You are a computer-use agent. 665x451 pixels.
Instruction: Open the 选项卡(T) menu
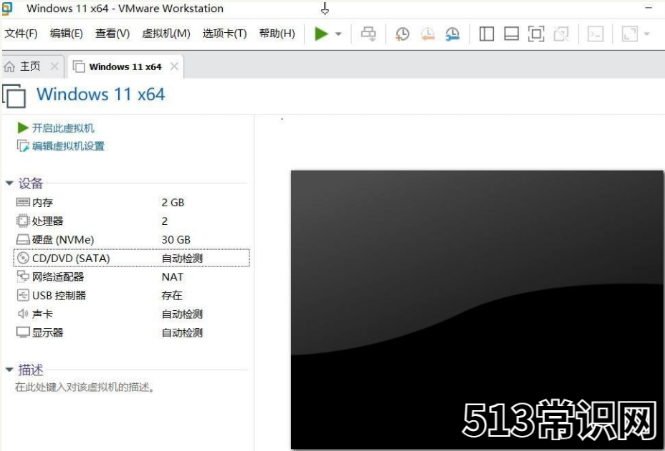[224, 34]
